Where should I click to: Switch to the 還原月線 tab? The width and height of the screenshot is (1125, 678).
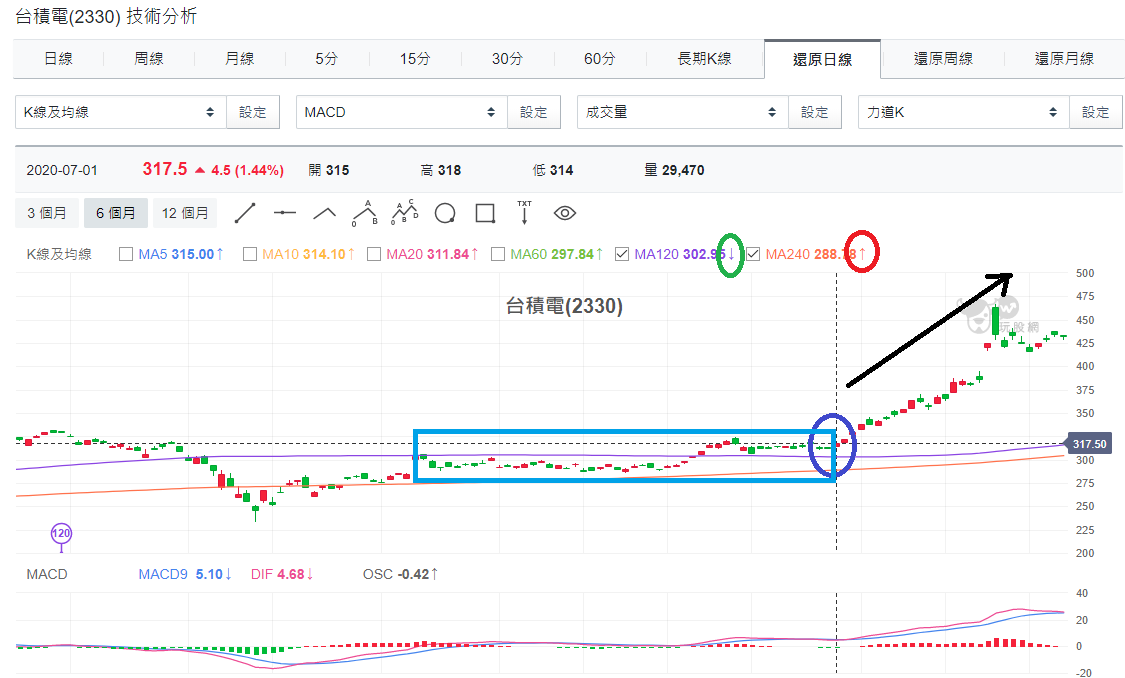click(1064, 59)
